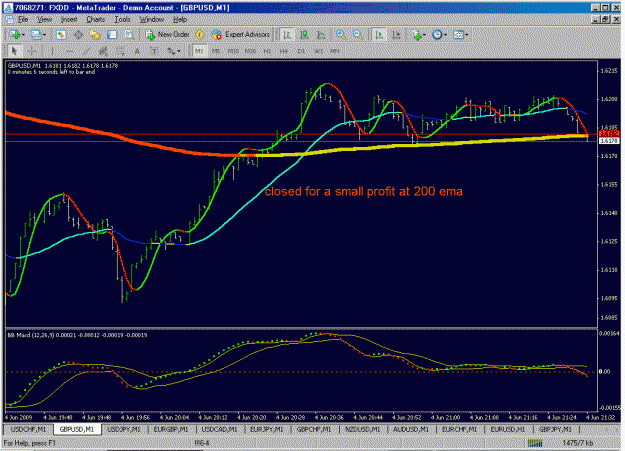Image resolution: width=625 pixels, height=451 pixels.
Task: Open the Window menu
Action: click(151, 20)
